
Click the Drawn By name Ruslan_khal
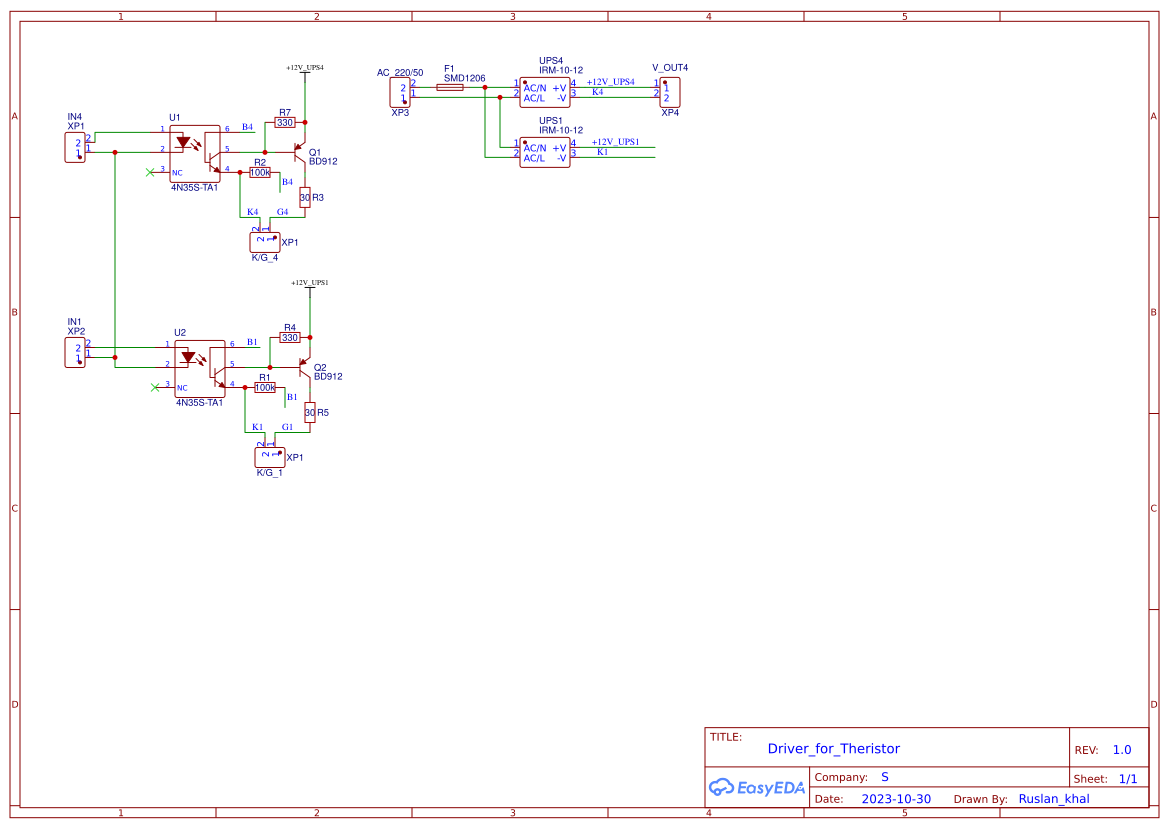[1054, 798]
